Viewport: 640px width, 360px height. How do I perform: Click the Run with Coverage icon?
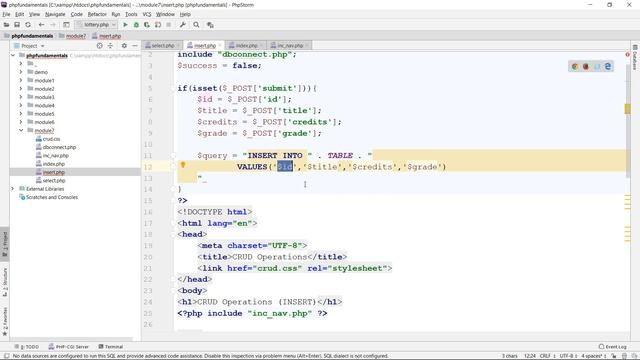point(147,25)
